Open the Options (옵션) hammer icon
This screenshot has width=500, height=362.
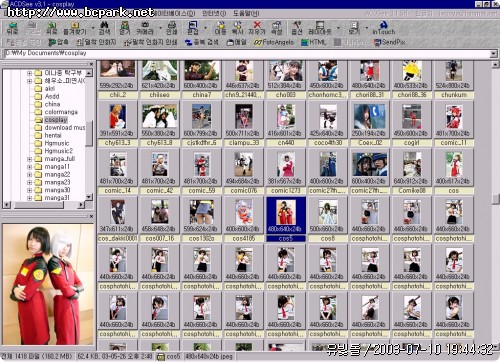click(x=297, y=28)
